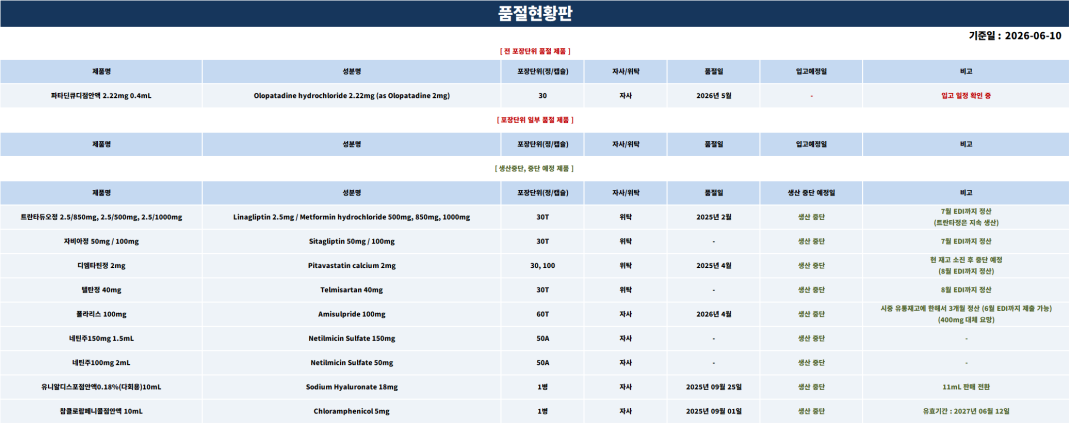The height and width of the screenshot is (424, 1070).
Task: Click the Sitagliptin 50mg / 100mg cell
Action: point(351,242)
